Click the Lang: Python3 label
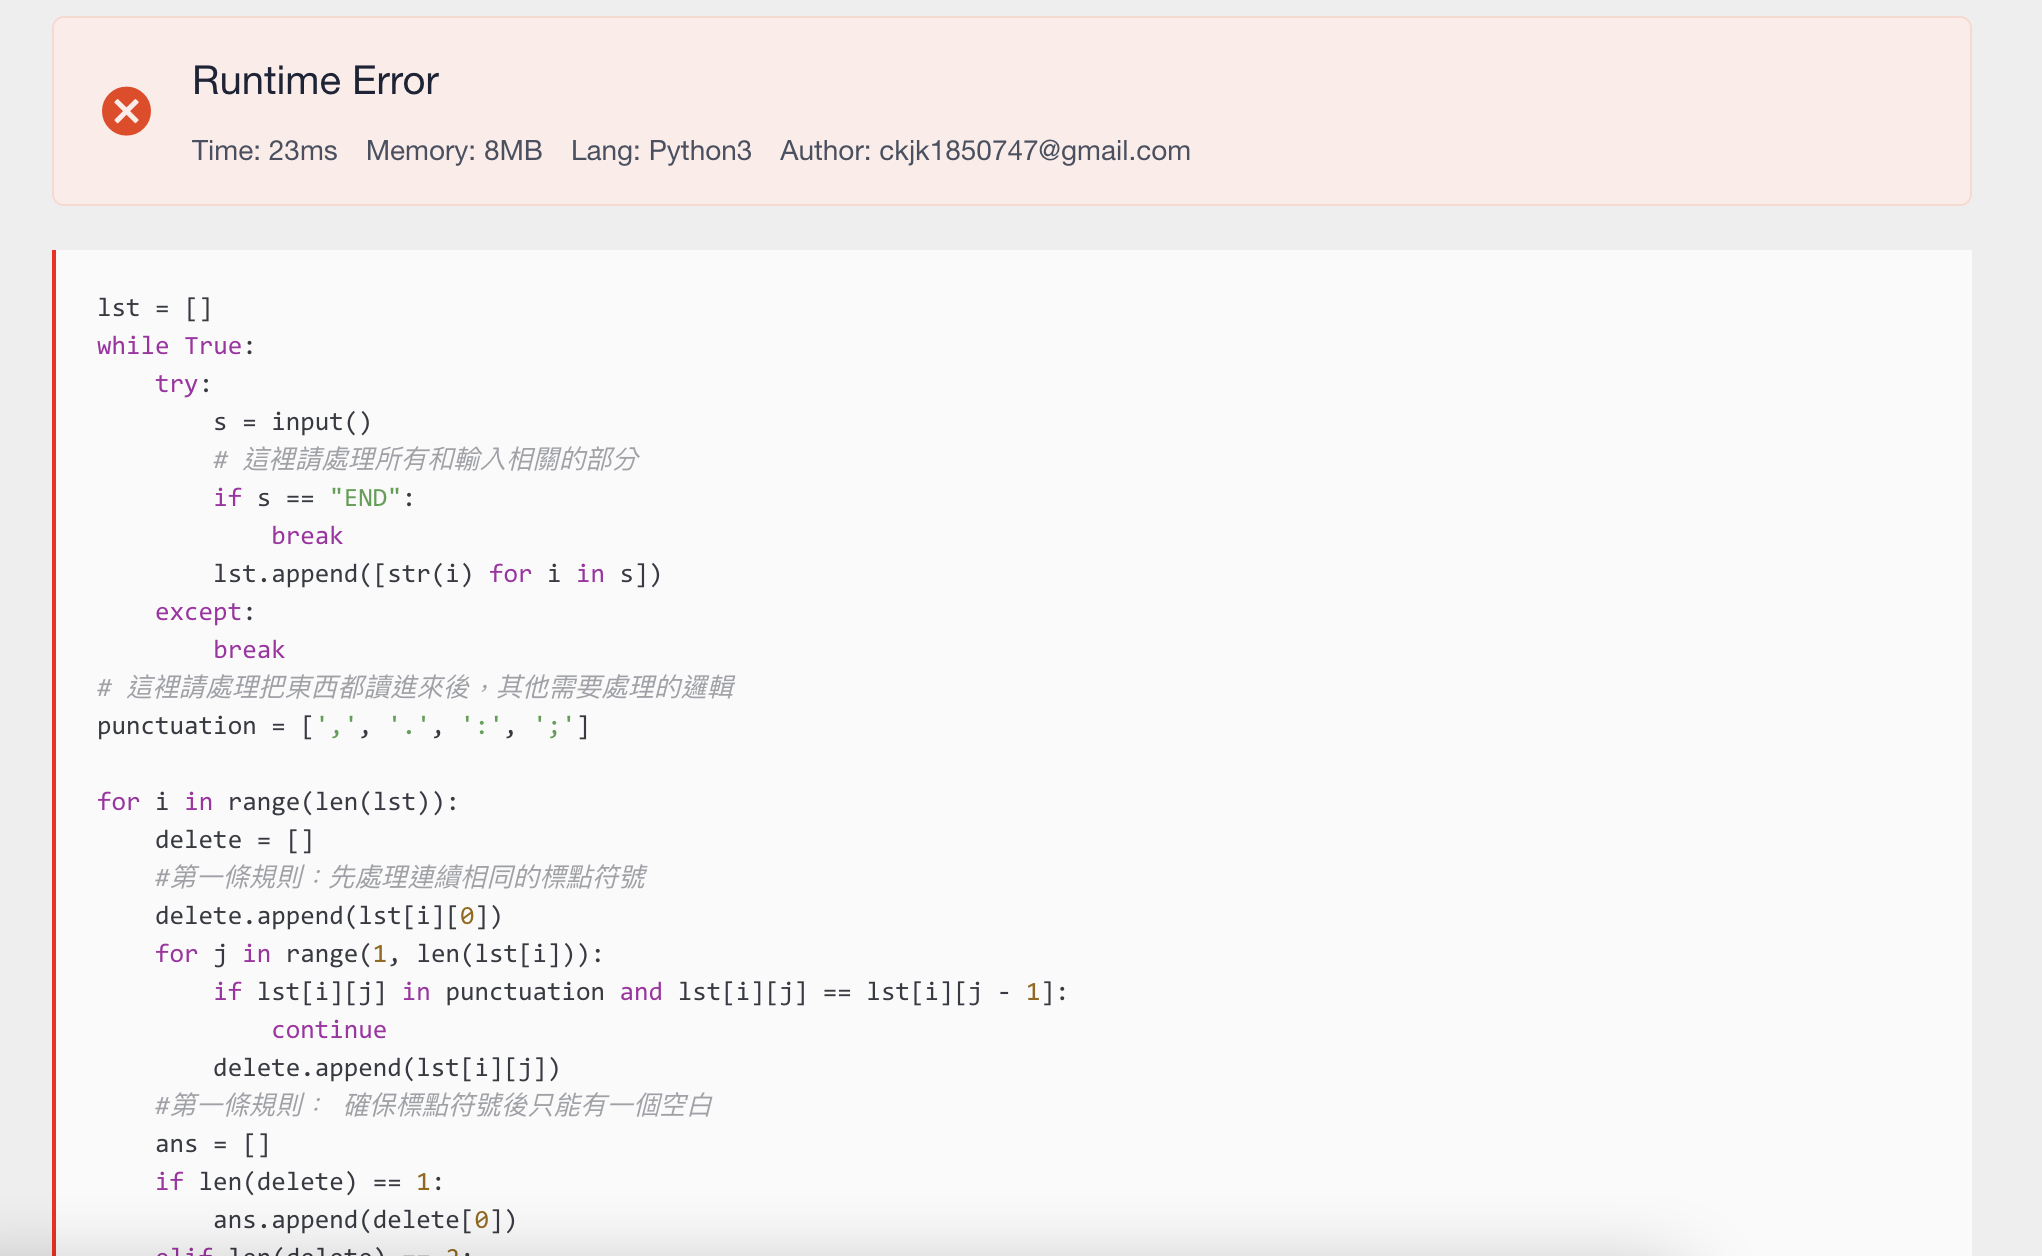The image size is (2042, 1256). coord(661,151)
